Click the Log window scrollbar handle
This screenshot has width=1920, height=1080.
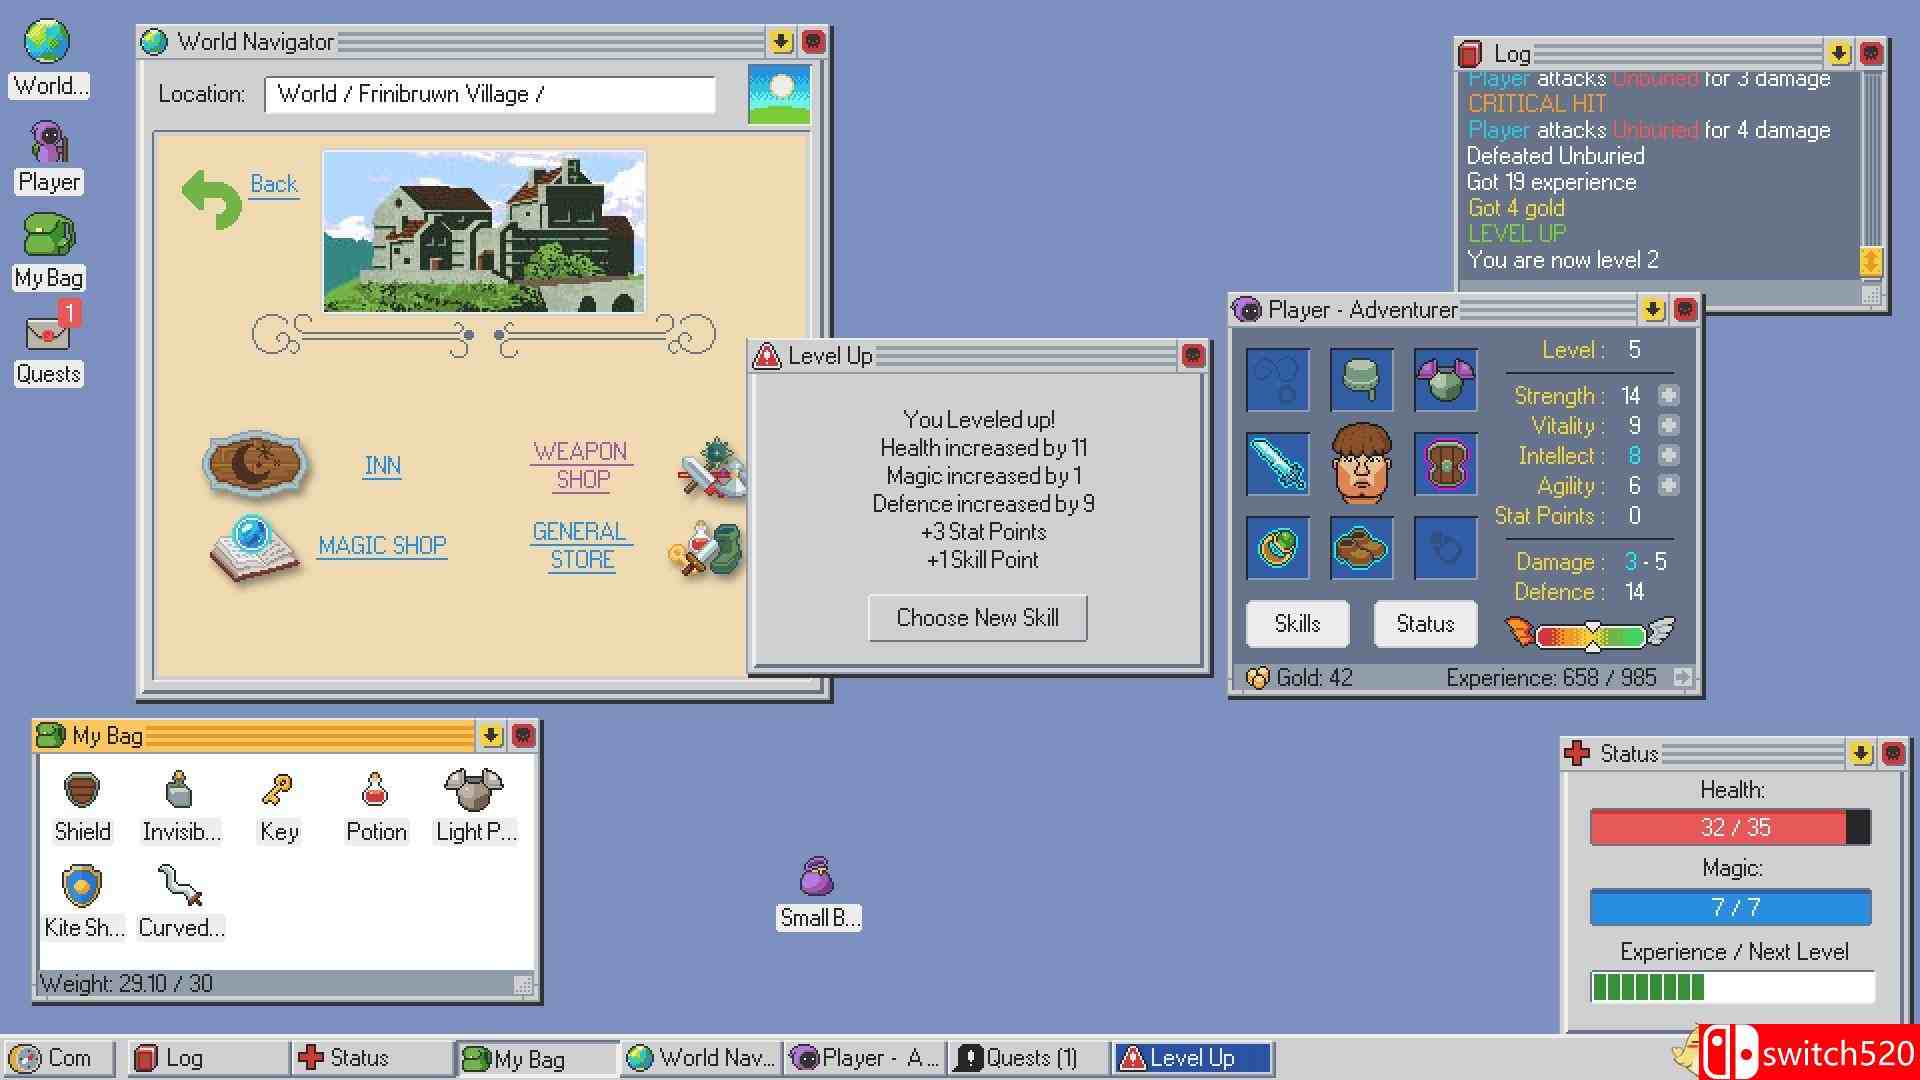[1870, 262]
